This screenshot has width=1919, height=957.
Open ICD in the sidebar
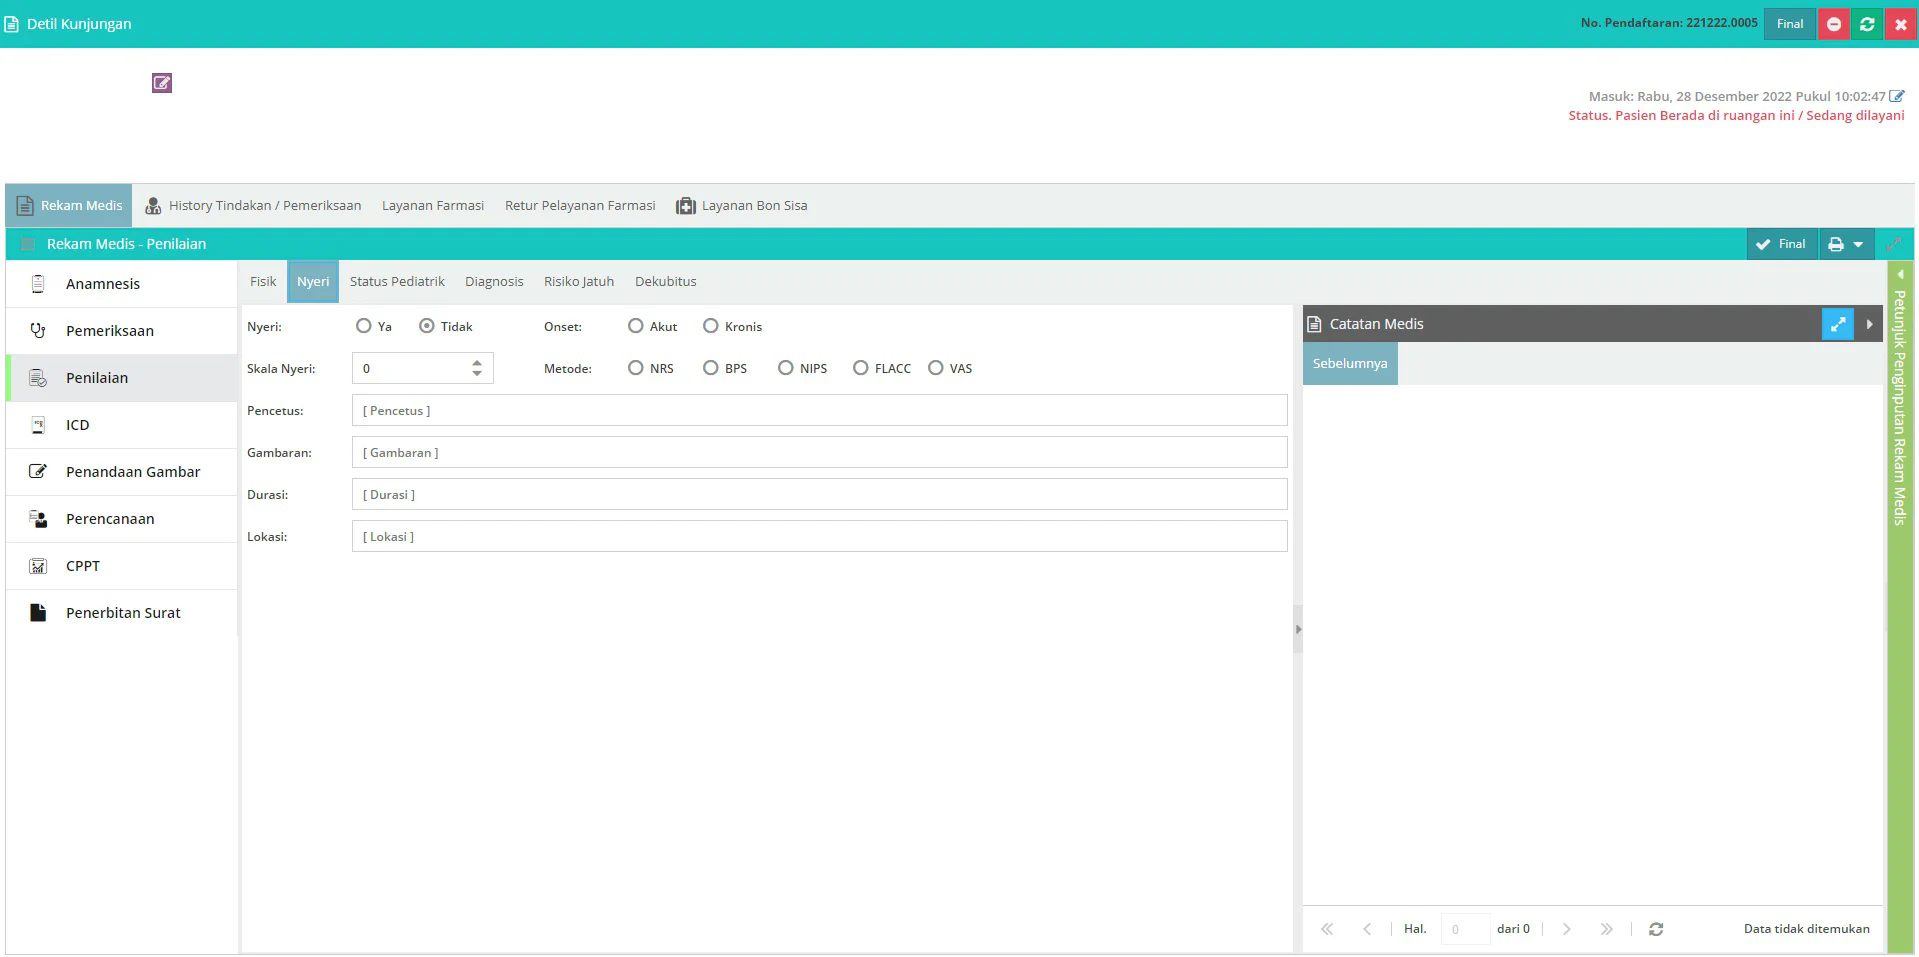[122, 425]
